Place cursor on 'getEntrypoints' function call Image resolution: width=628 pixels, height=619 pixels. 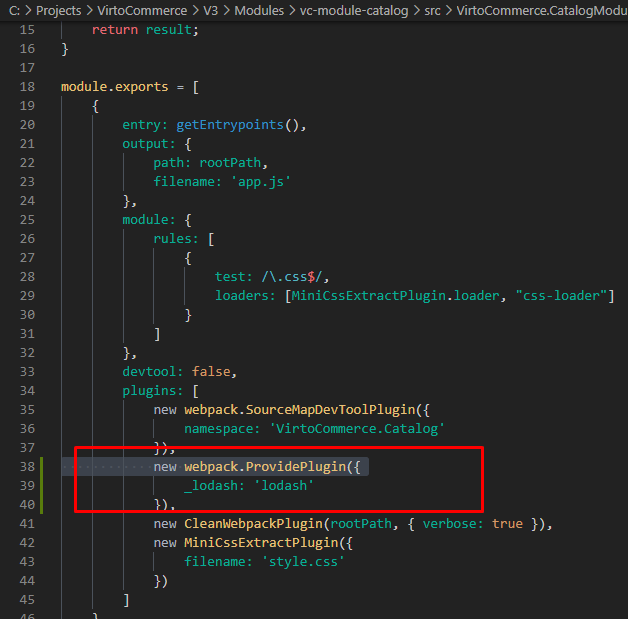point(230,125)
